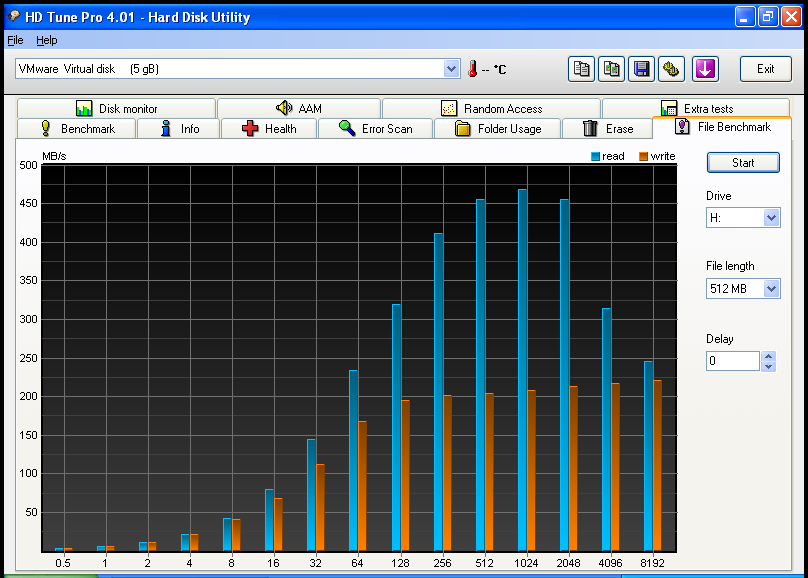The width and height of the screenshot is (808, 578).
Task: Open the Random Access tab
Action: click(x=492, y=109)
